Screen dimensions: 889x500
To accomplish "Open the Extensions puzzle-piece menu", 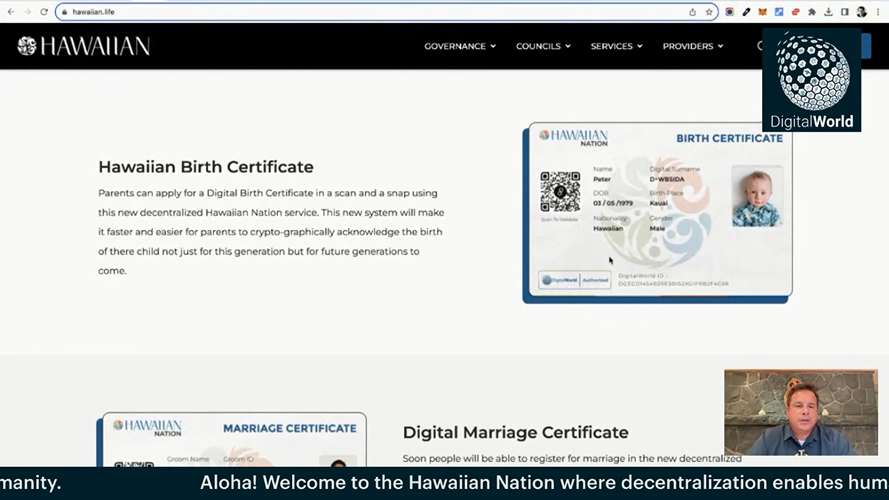I will (x=811, y=12).
